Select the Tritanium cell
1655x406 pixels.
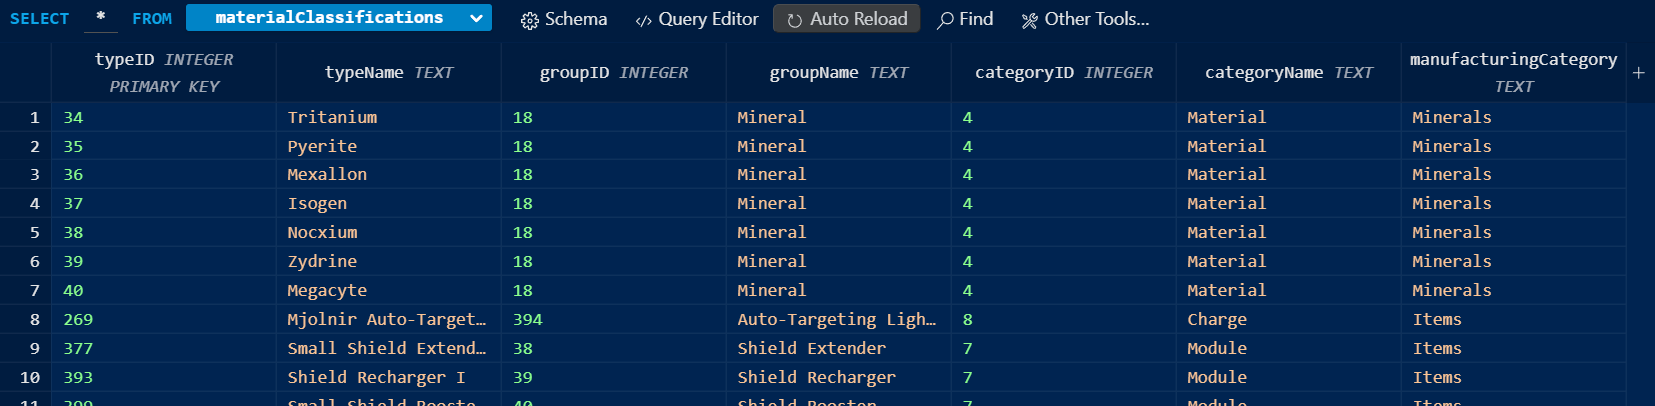(x=332, y=117)
